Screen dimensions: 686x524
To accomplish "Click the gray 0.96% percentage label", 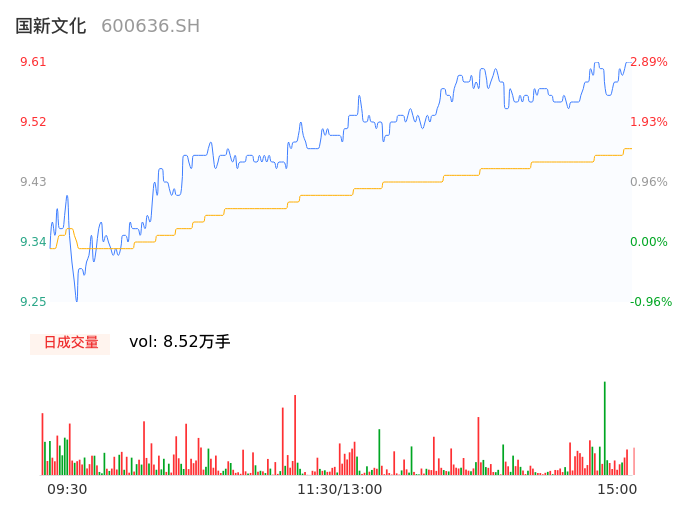I will [649, 182].
